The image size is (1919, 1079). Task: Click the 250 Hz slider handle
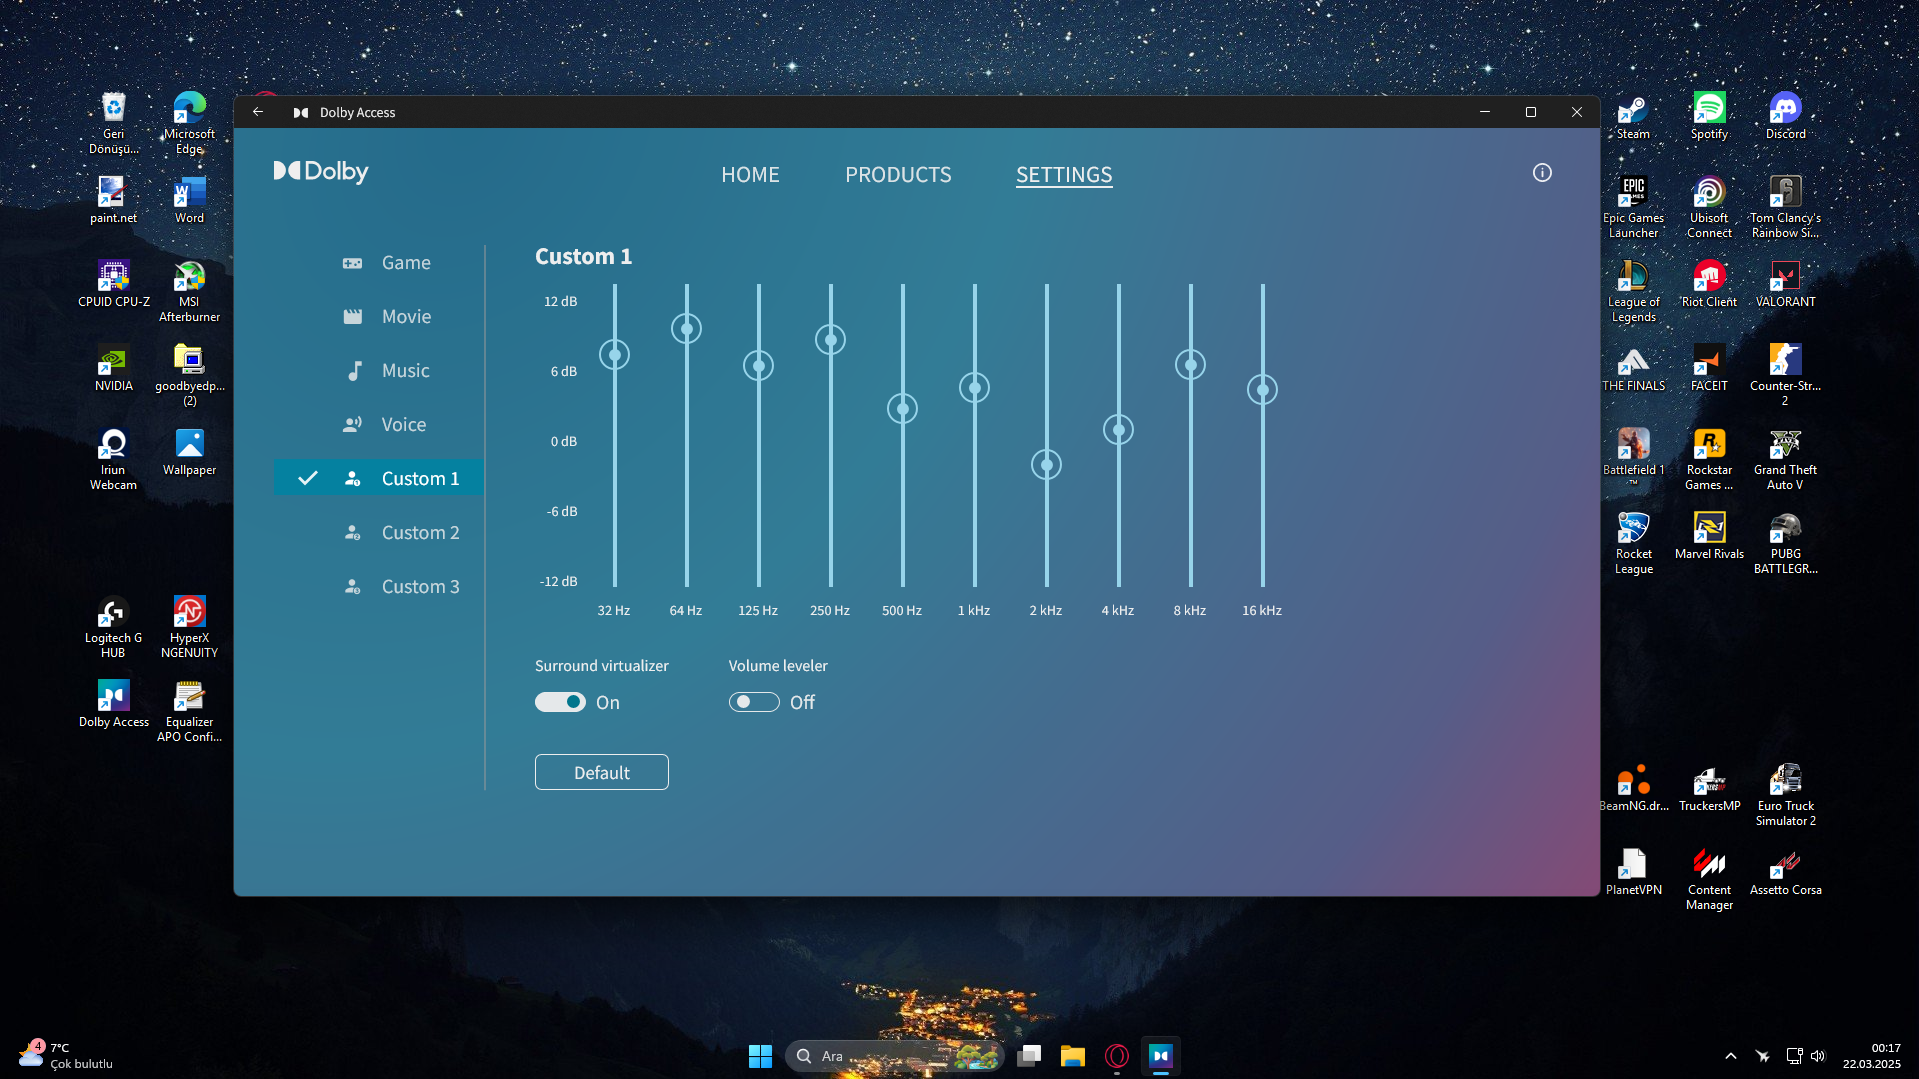[x=830, y=340]
